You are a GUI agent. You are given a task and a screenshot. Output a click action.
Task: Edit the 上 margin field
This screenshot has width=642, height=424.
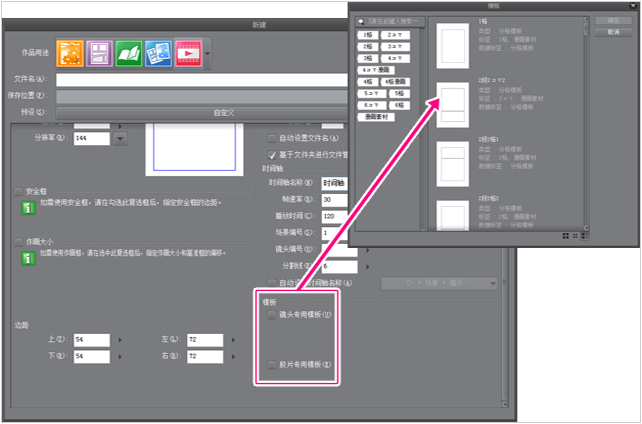point(92,340)
